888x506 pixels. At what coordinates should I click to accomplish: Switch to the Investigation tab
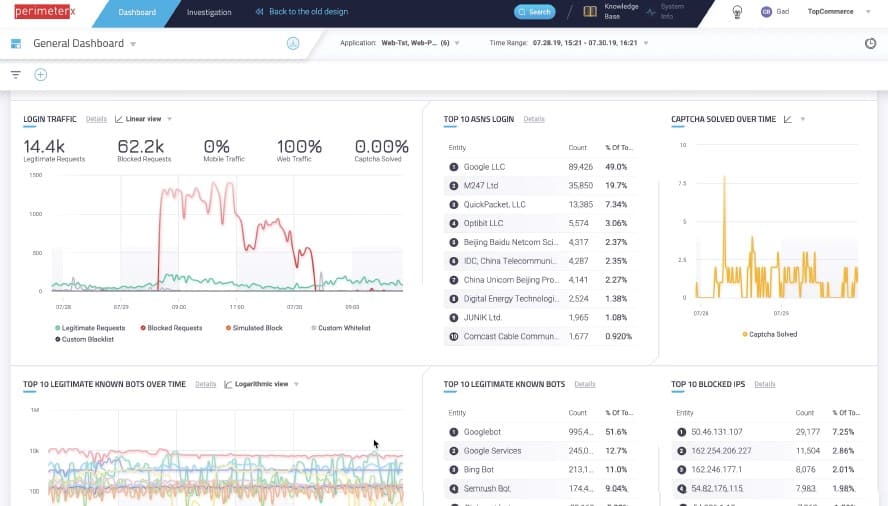(209, 12)
